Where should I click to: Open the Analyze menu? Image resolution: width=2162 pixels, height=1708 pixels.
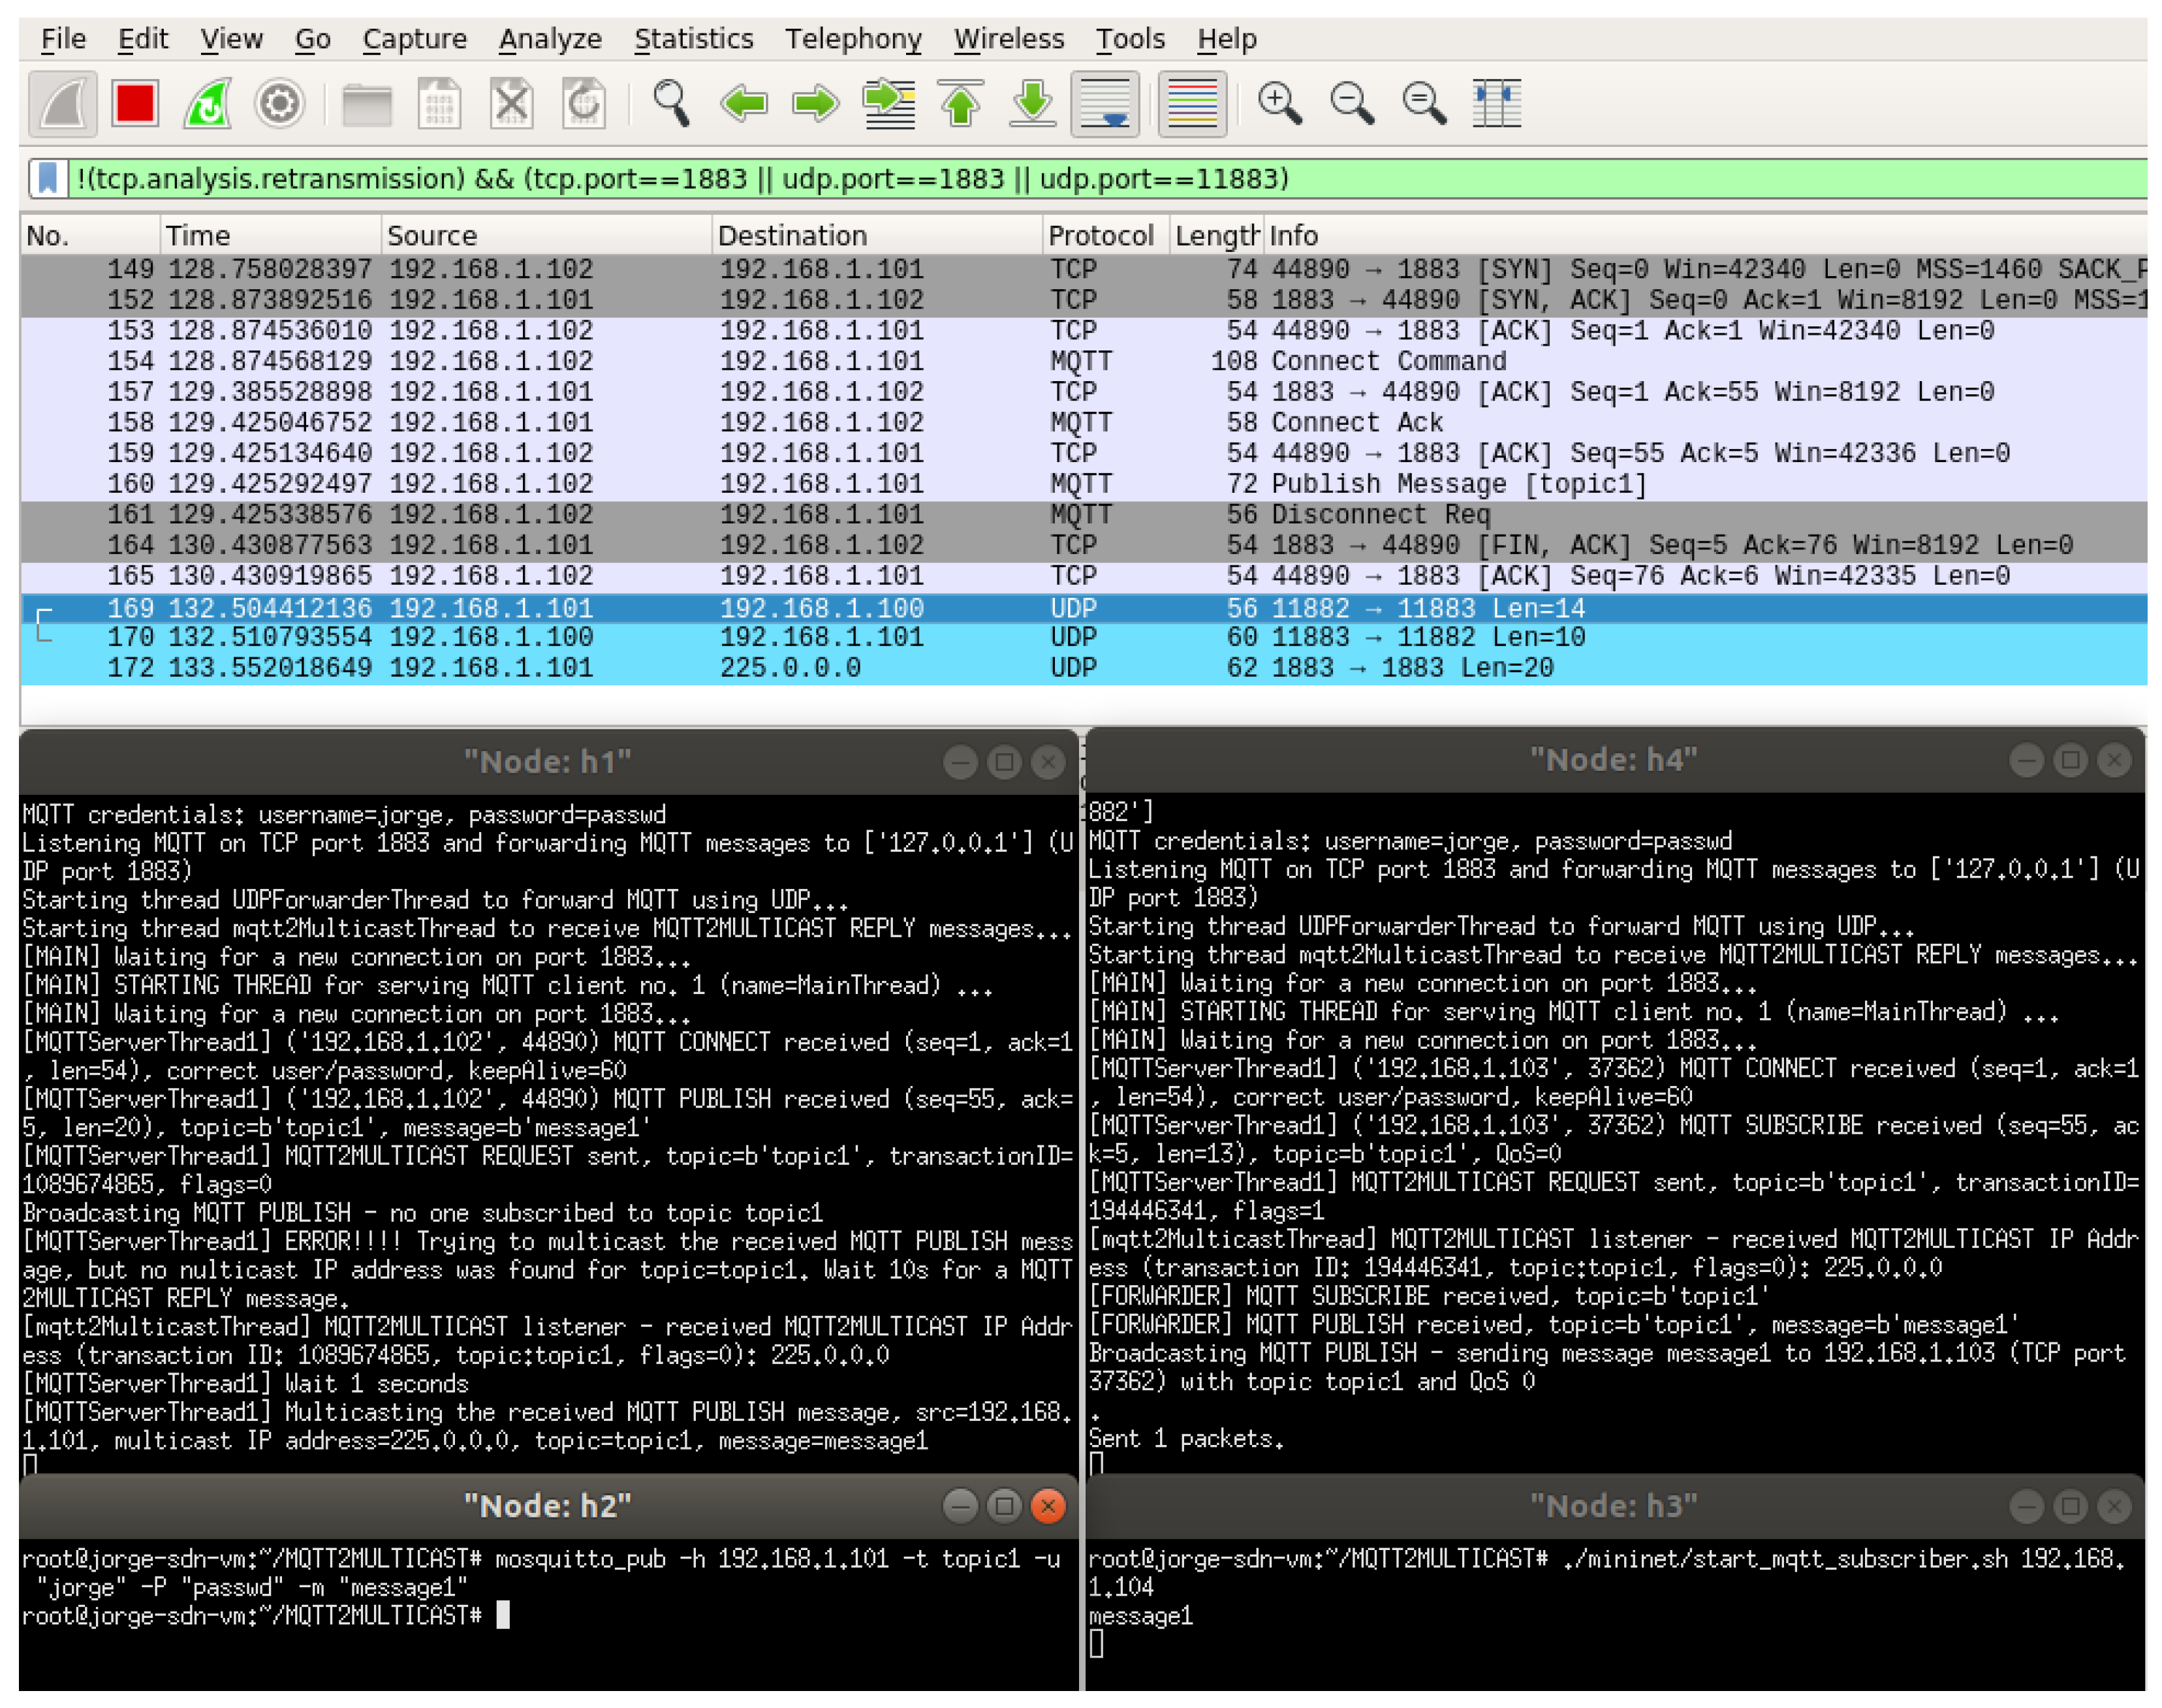point(550,39)
